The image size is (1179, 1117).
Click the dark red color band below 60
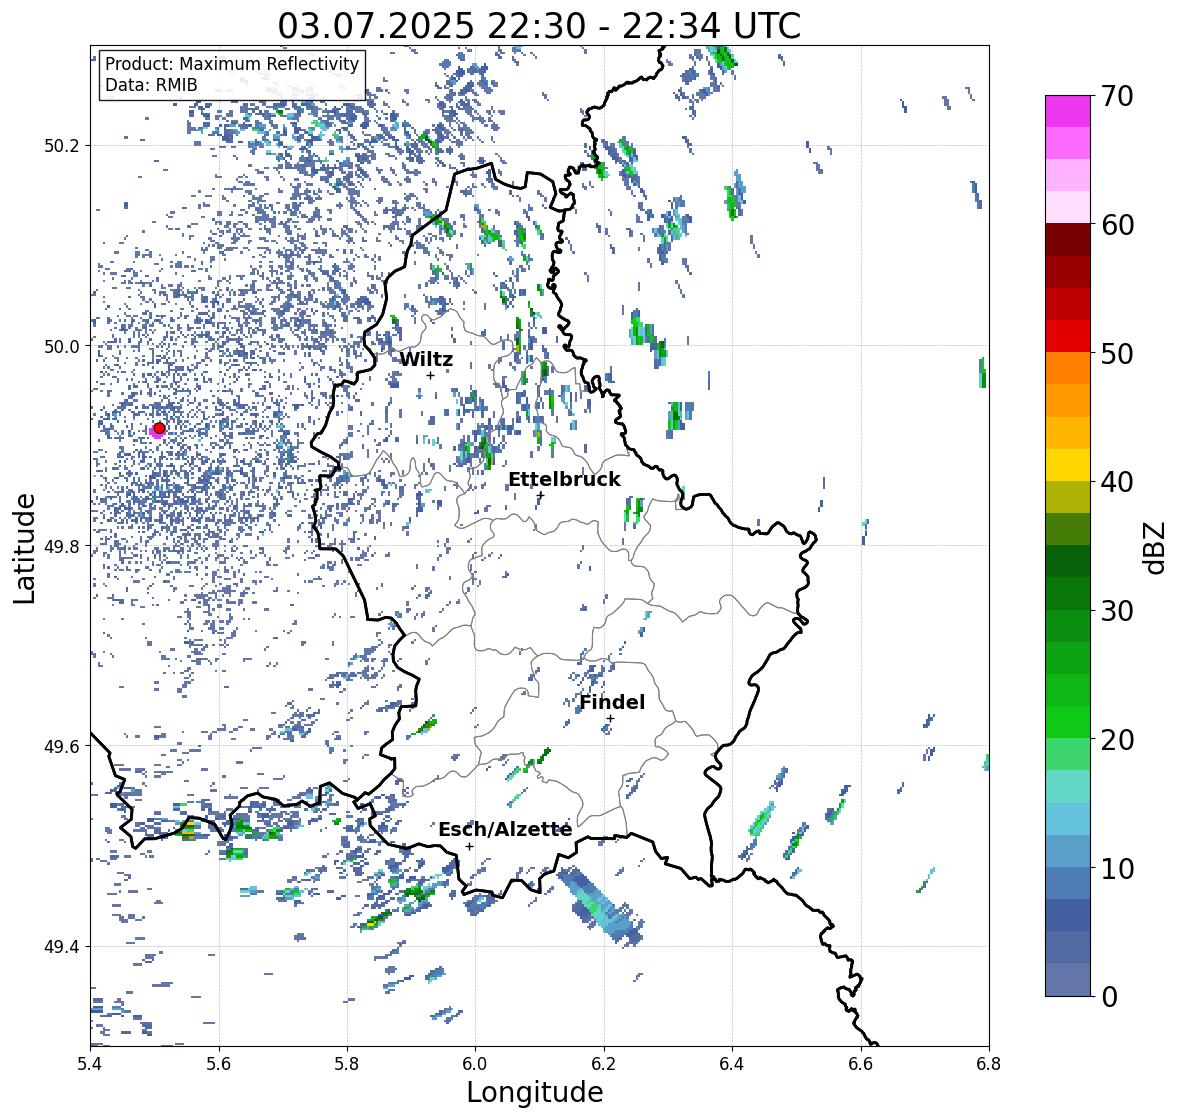1068,240
